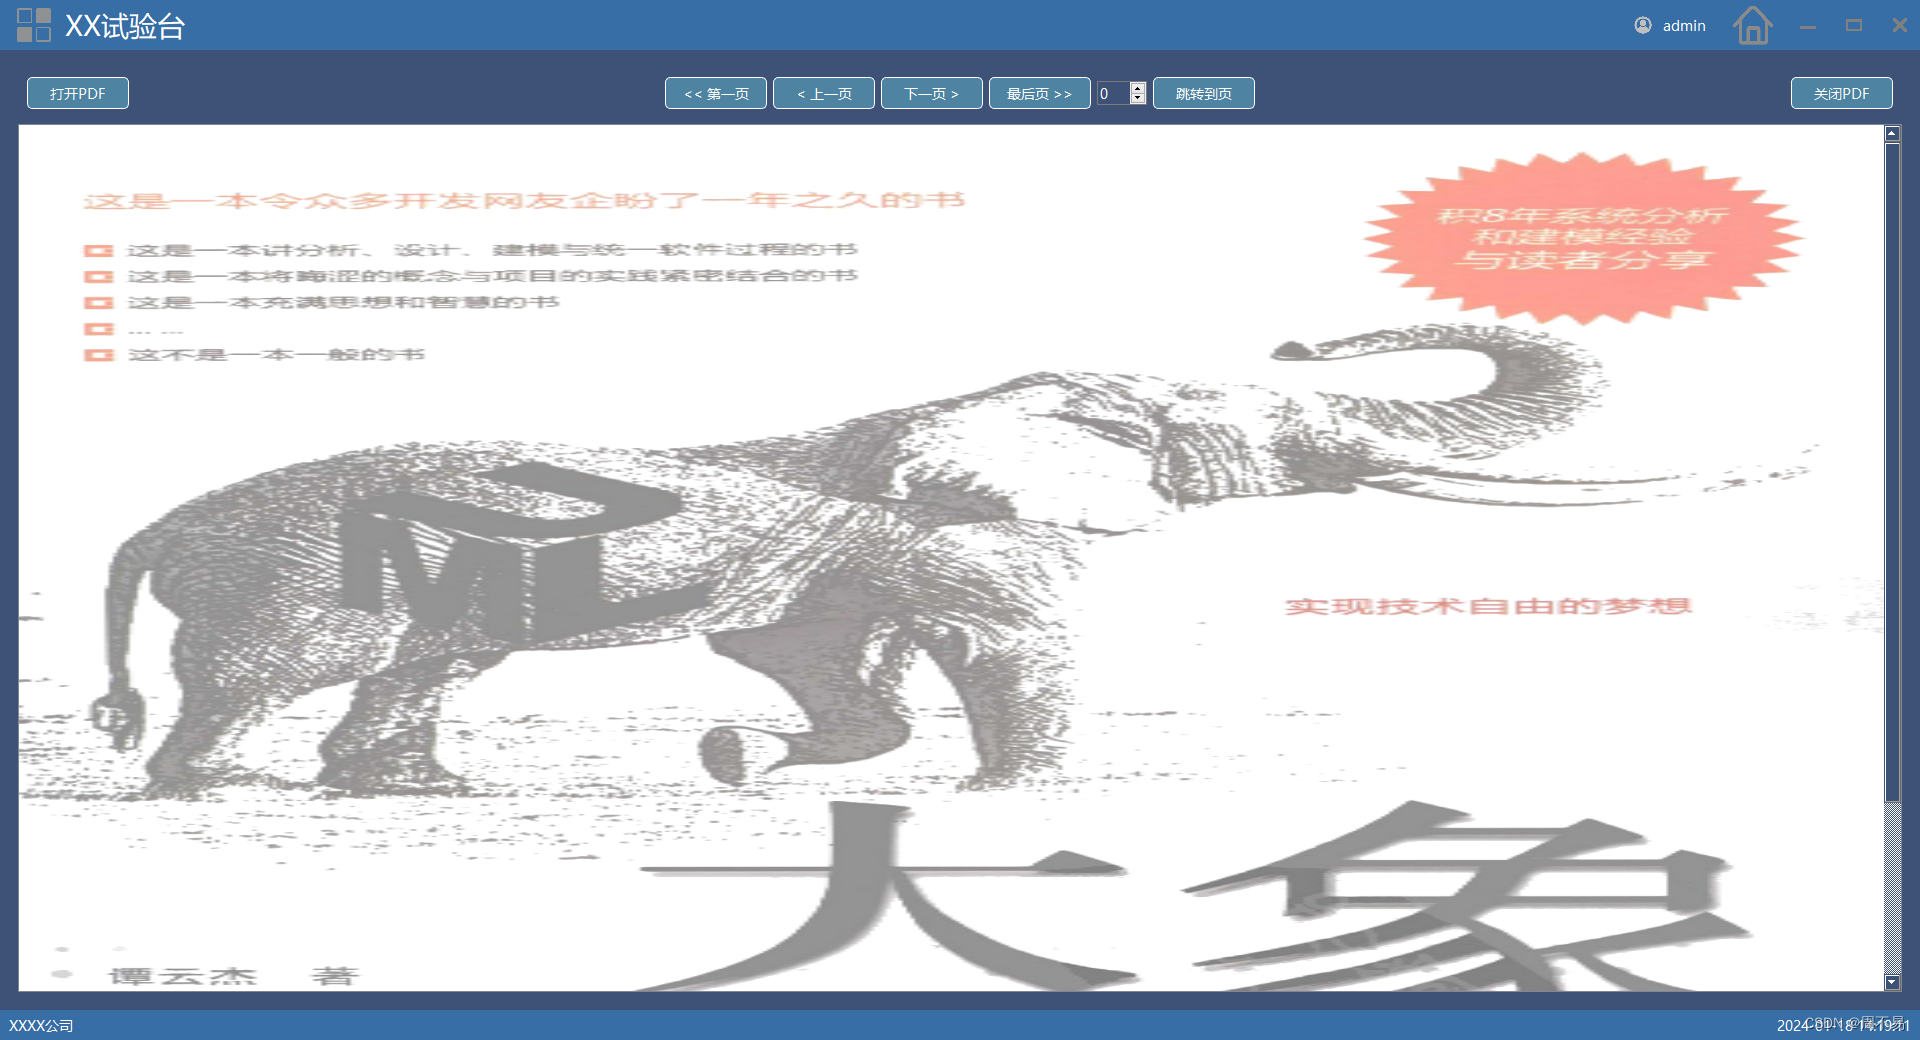Click the admin user avatar icon

[x=1643, y=25]
